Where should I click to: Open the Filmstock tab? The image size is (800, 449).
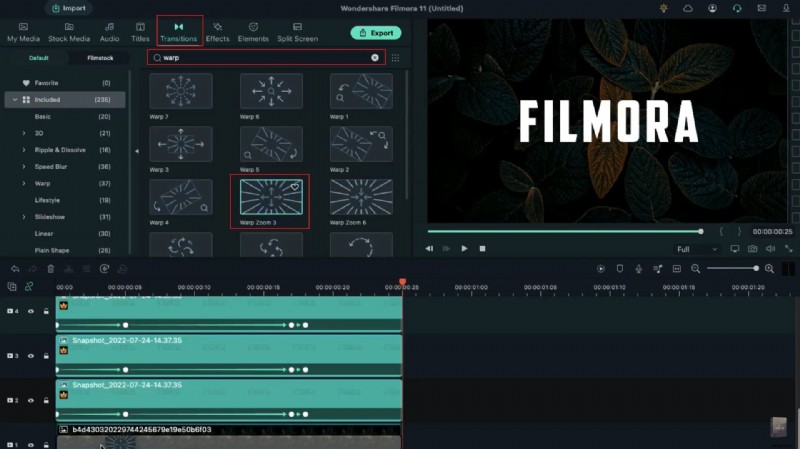(99, 58)
